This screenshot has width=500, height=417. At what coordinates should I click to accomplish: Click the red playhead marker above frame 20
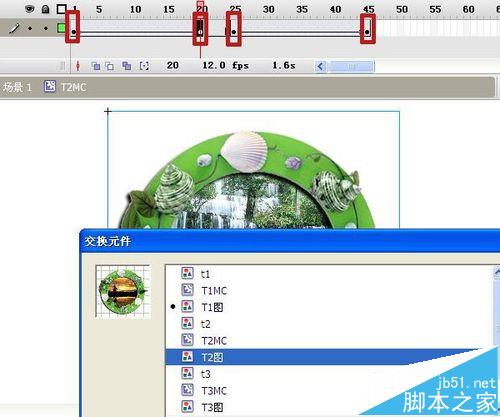pos(200,5)
